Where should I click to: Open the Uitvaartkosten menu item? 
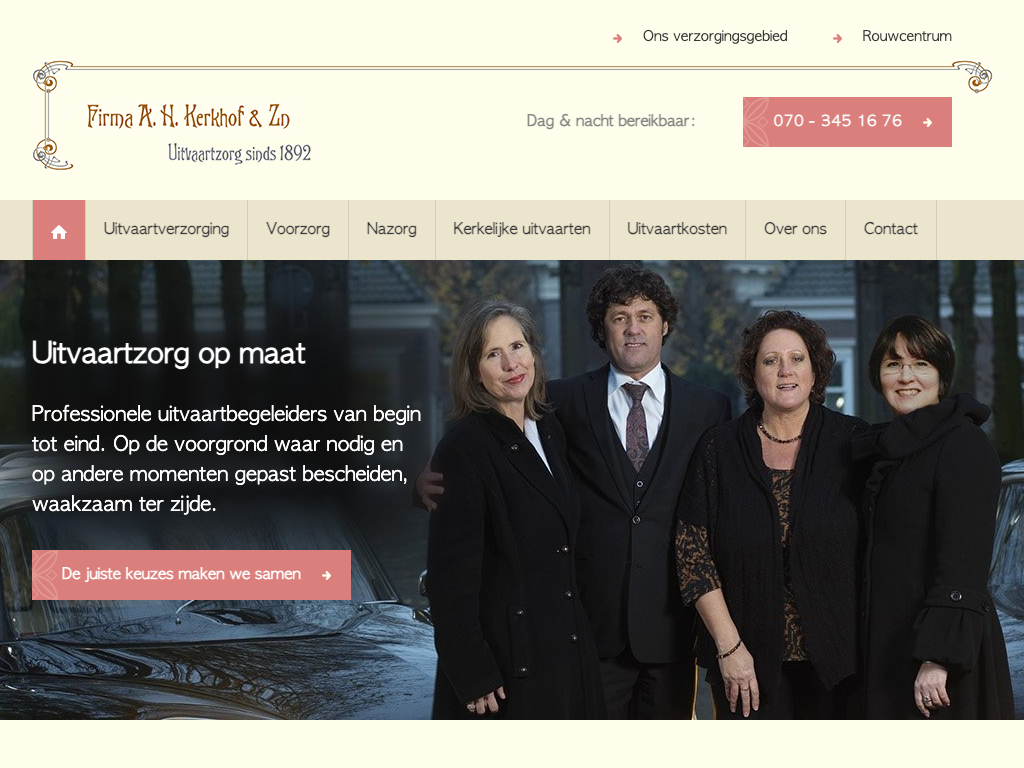[x=677, y=229]
